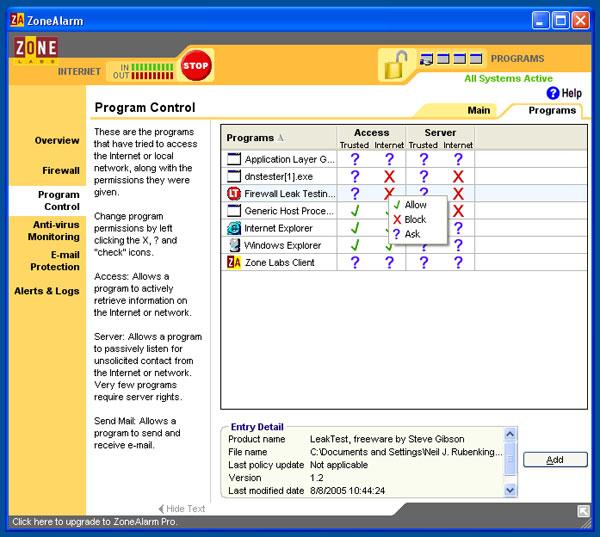600x537 pixels.
Task: Click the Generic Host Process program icon
Action: [x=234, y=211]
